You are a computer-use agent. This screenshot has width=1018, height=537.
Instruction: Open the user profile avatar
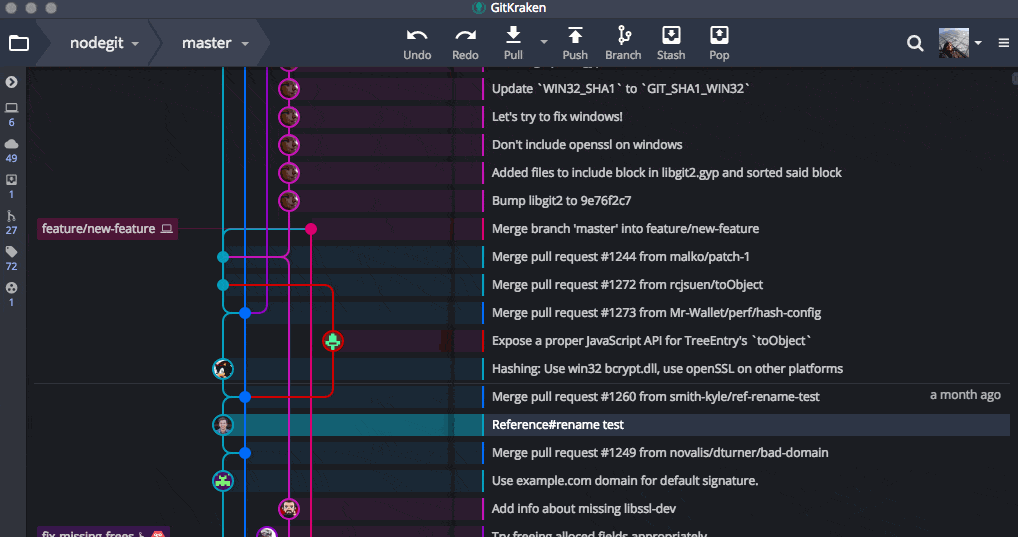954,43
